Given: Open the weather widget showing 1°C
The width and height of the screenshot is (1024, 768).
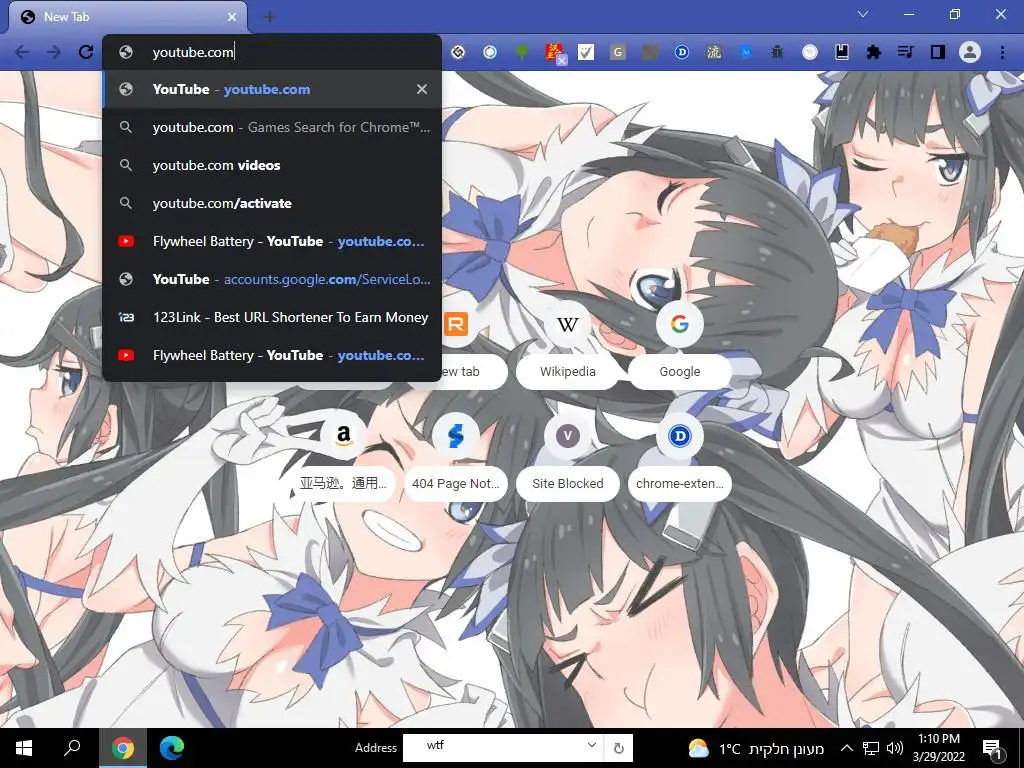Looking at the screenshot, I should coord(755,748).
